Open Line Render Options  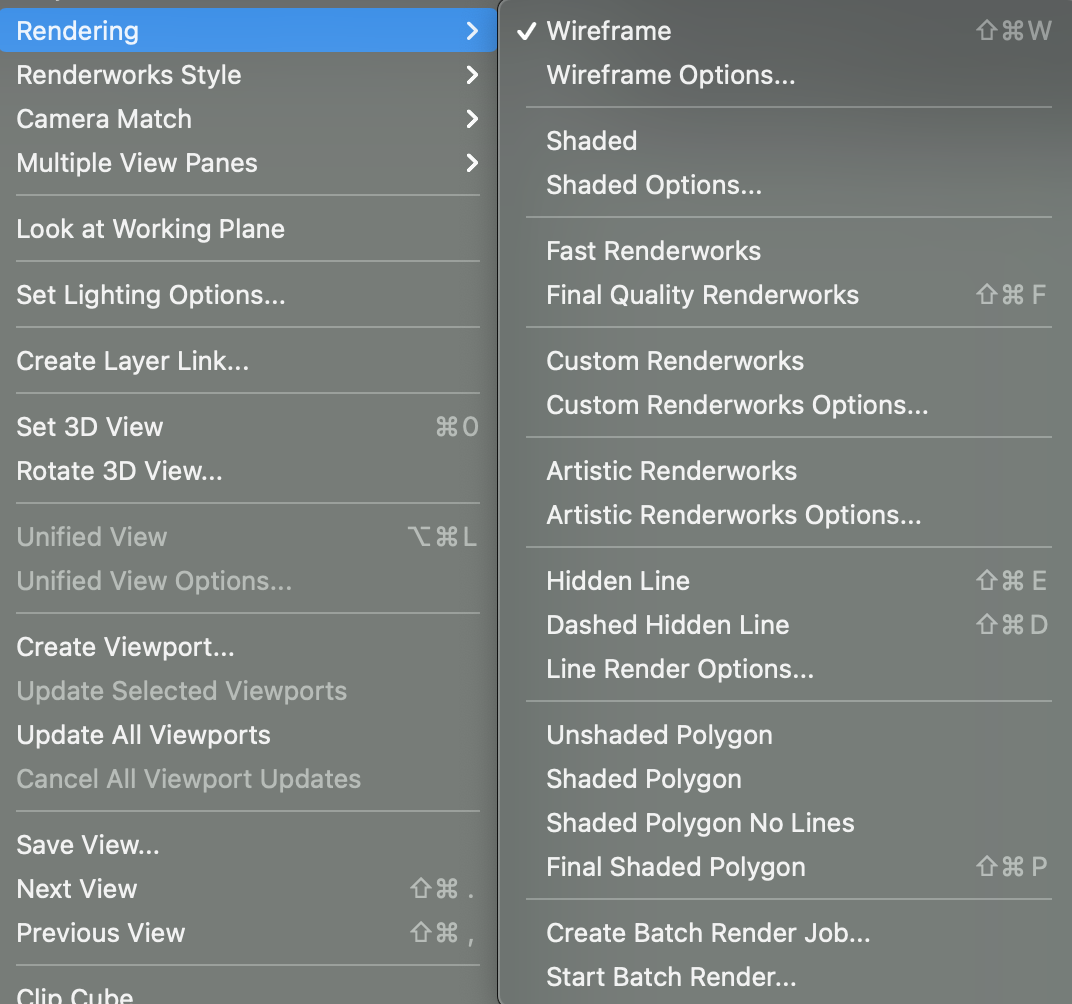pyautogui.click(x=679, y=669)
